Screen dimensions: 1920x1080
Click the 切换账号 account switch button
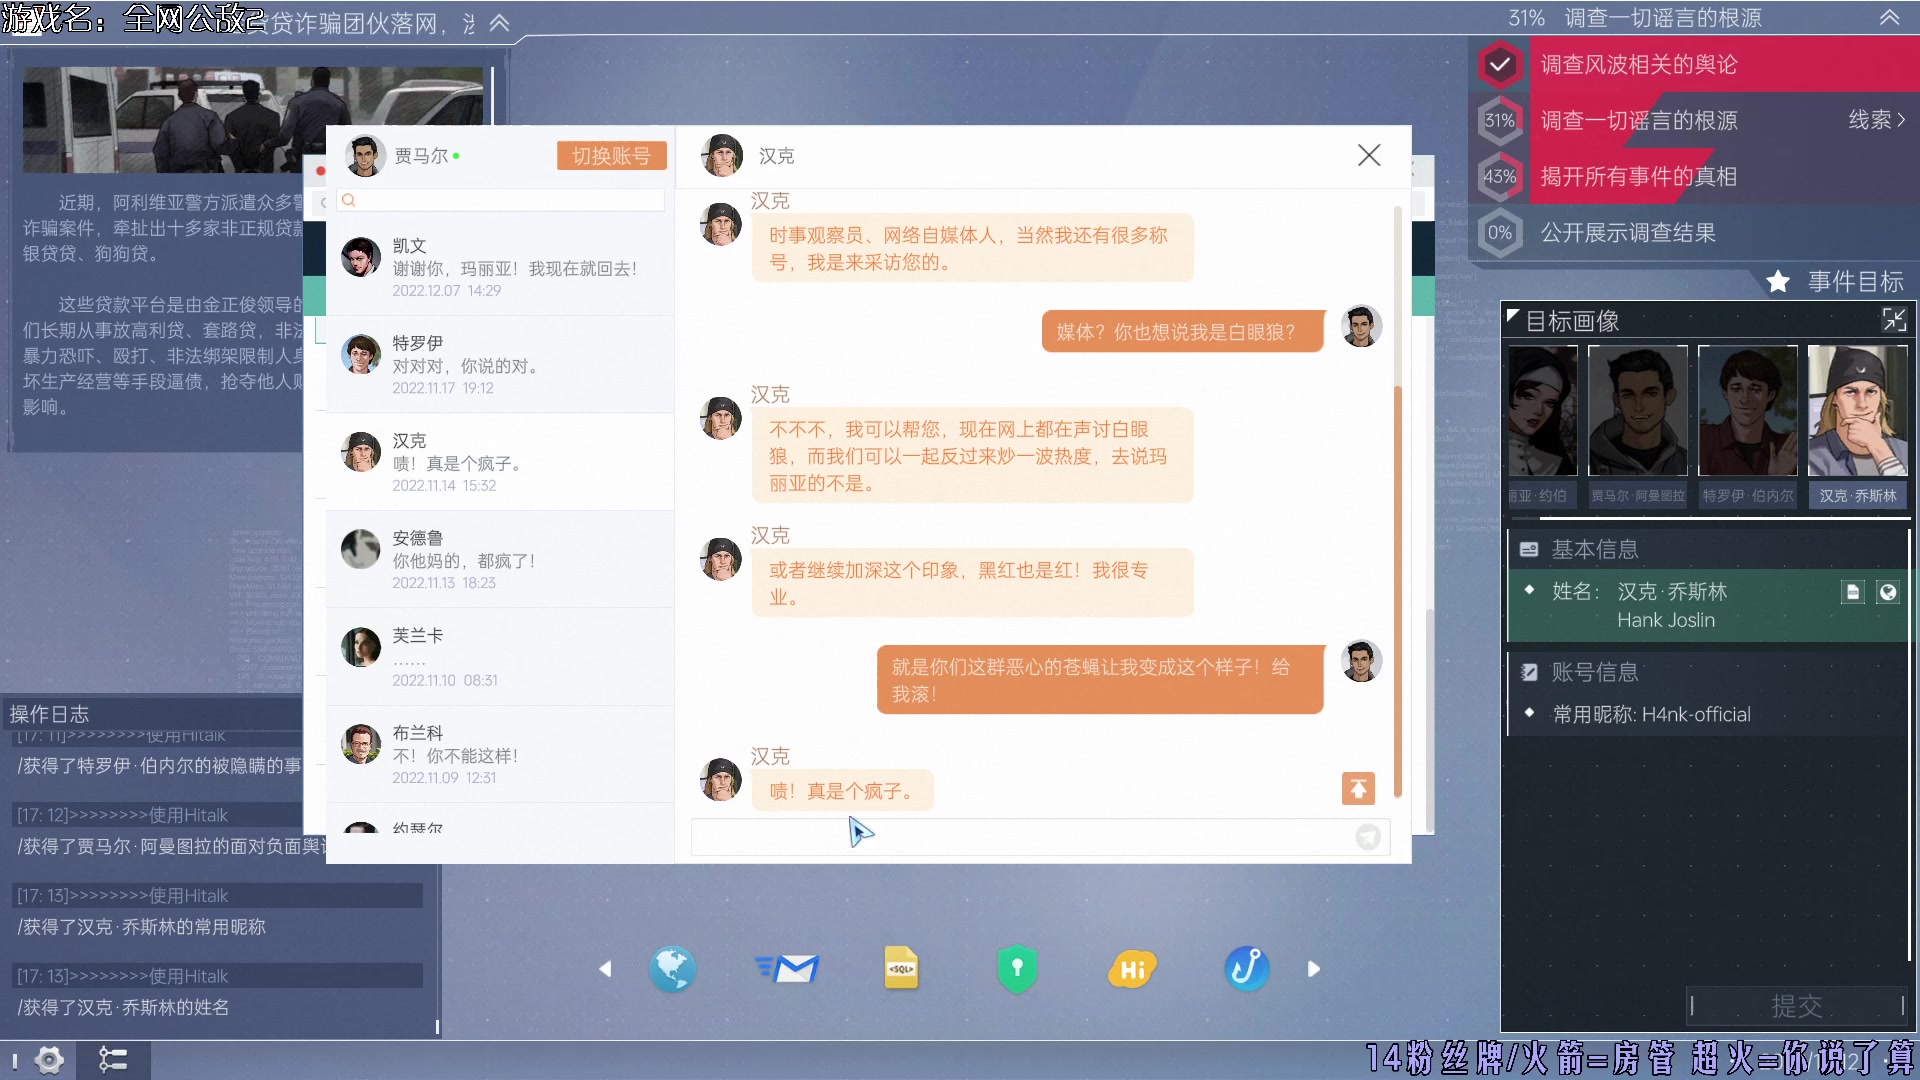point(611,155)
